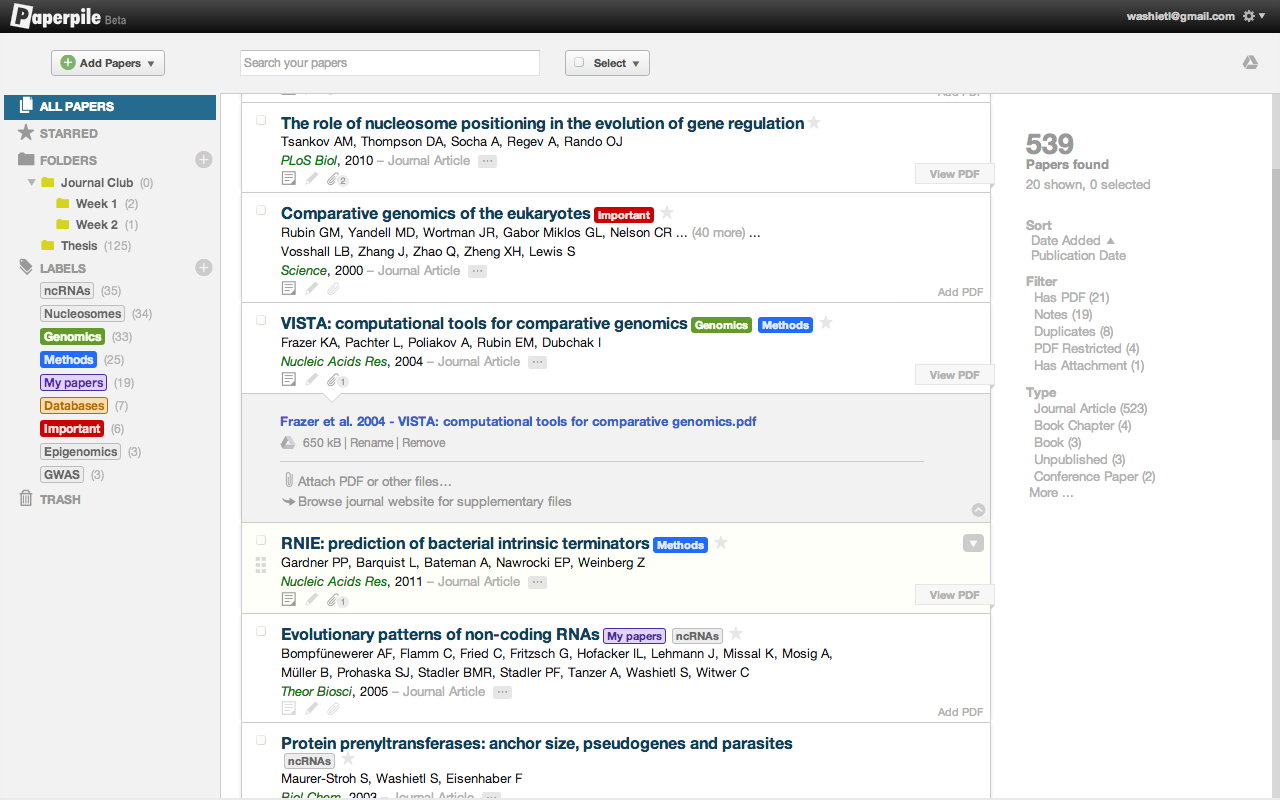Switch to the STARRED view
Image resolution: width=1280 pixels, height=800 pixels.
tap(65, 133)
